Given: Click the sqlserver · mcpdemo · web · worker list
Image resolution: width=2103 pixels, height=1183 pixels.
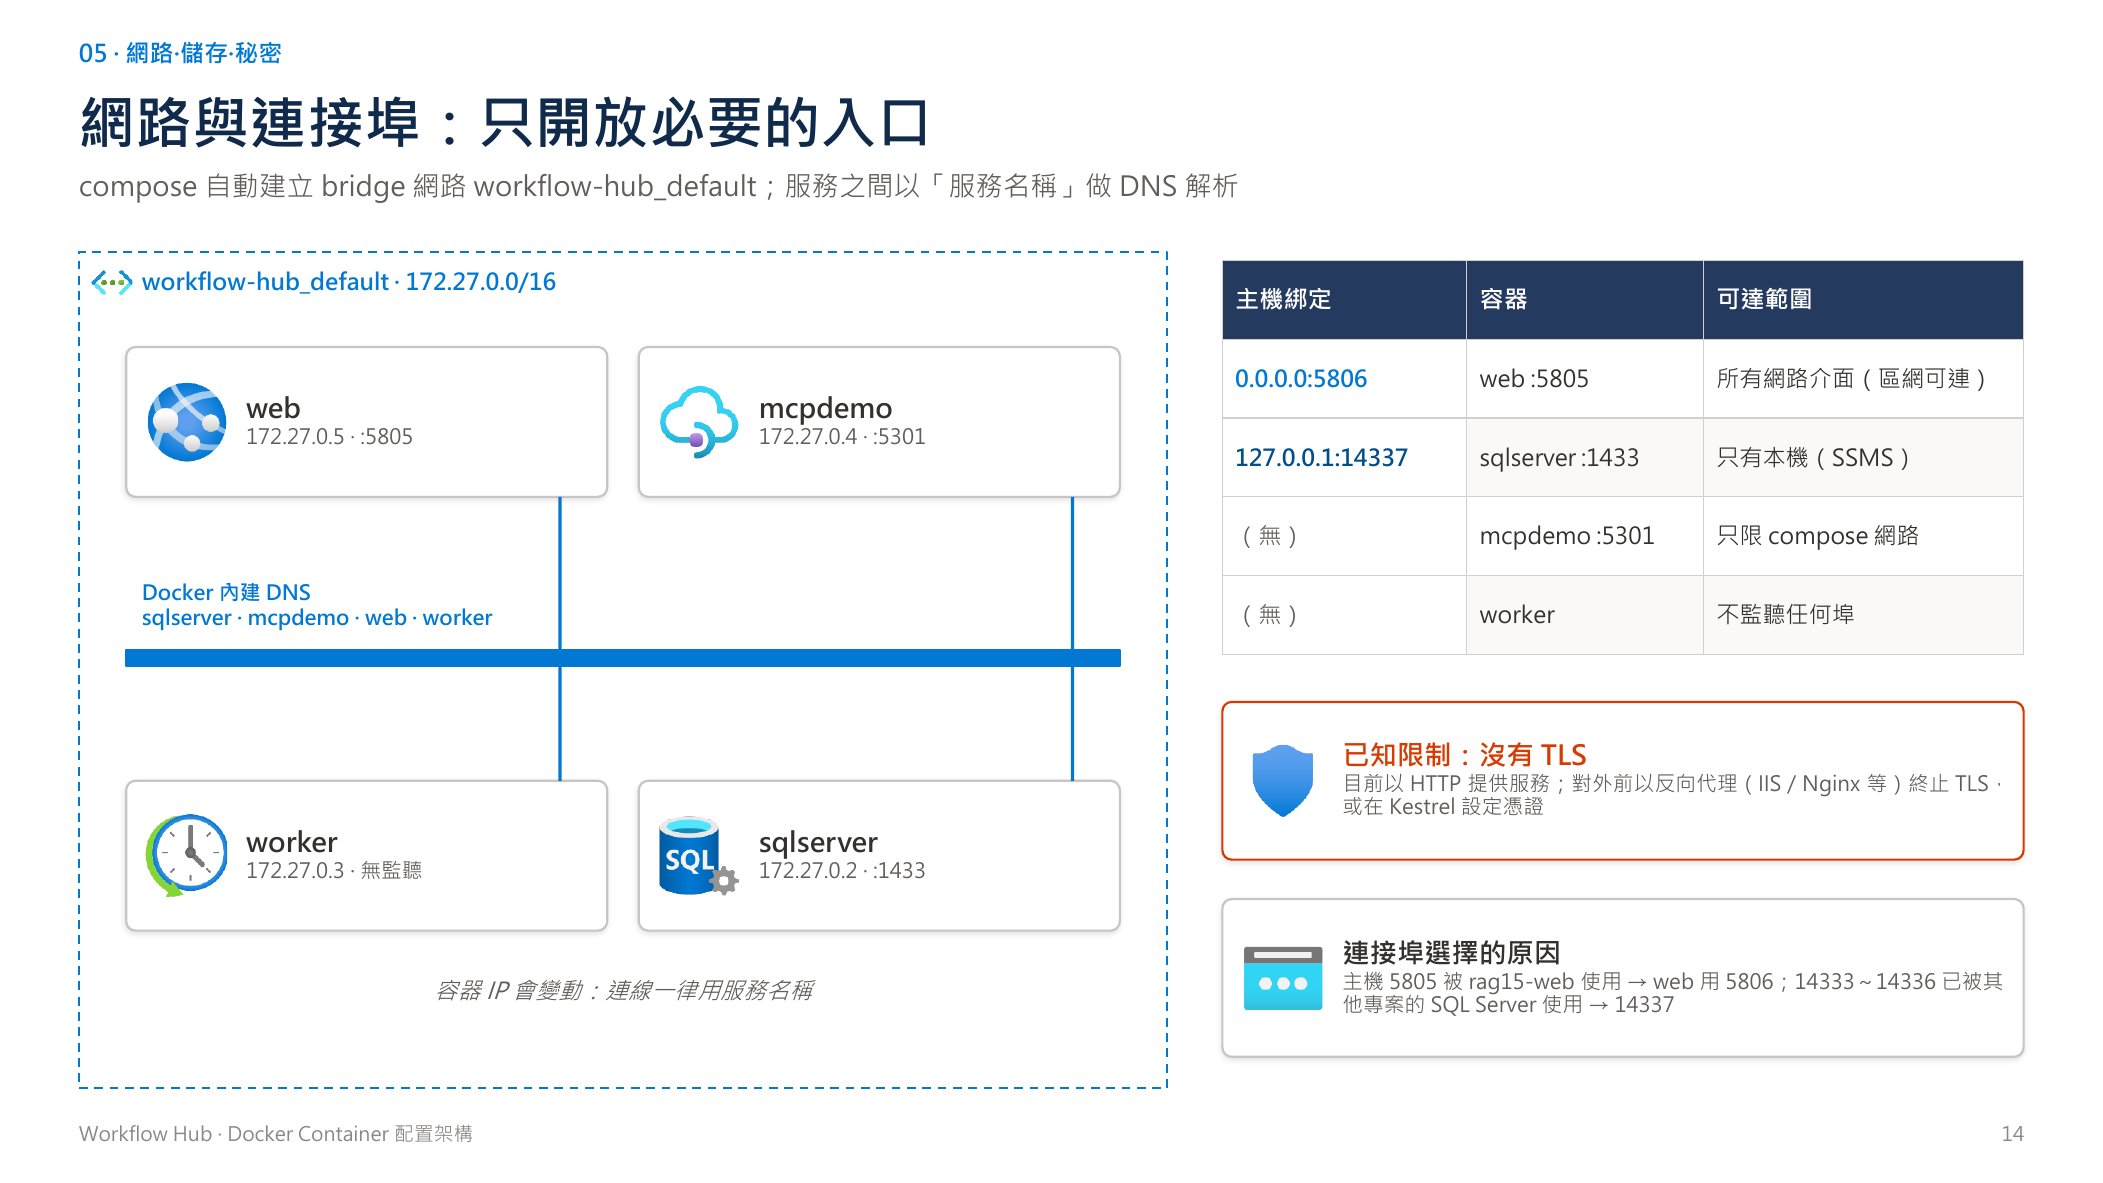Looking at the screenshot, I should (316, 618).
